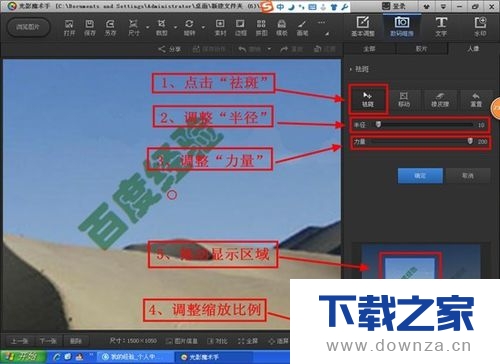Image resolution: width=500 pixels, height=364 pixels.
Task: Click the undo arrow icon
Action: 242,49
